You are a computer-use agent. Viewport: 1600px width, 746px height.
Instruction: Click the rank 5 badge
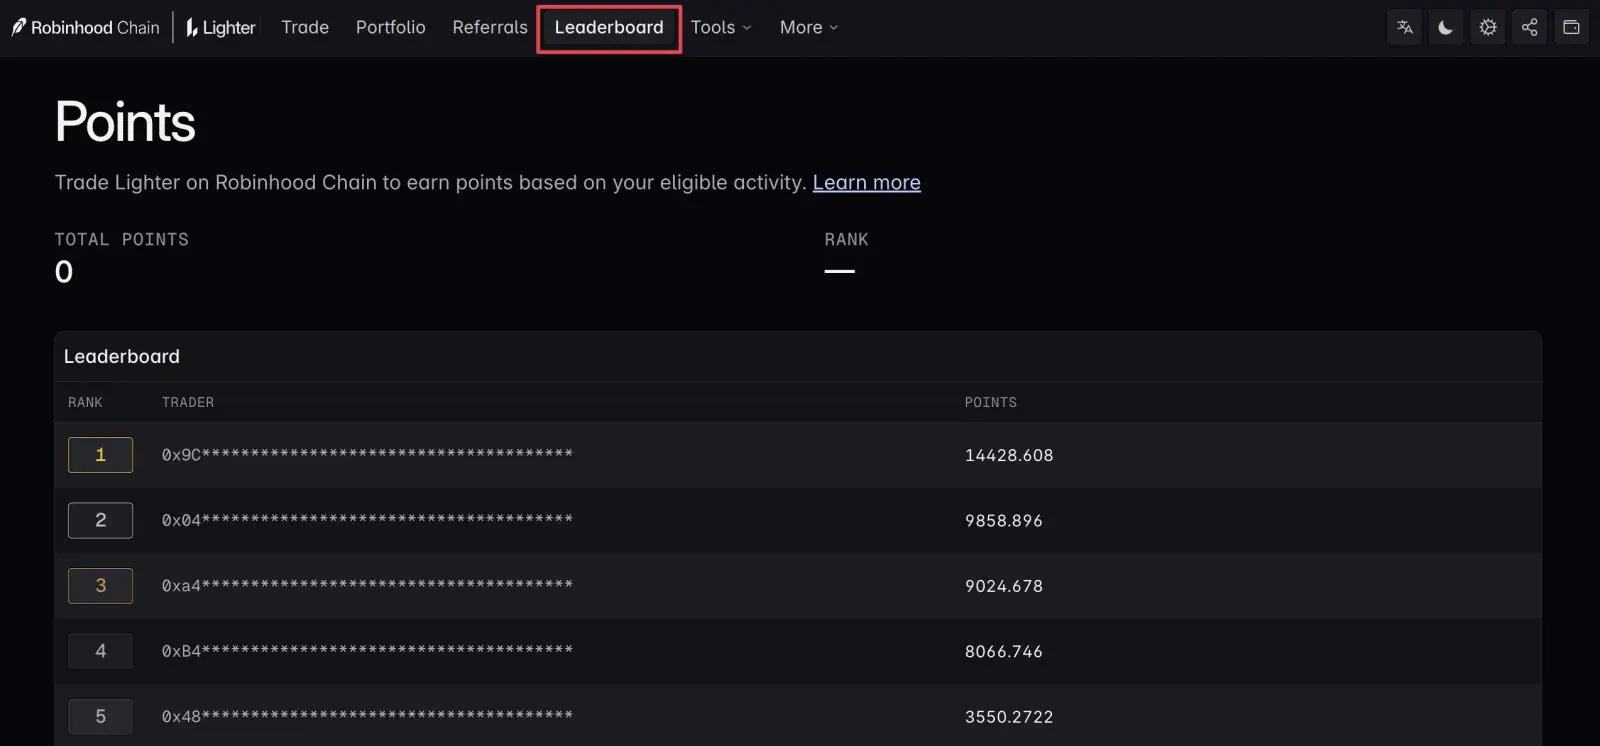click(x=100, y=716)
